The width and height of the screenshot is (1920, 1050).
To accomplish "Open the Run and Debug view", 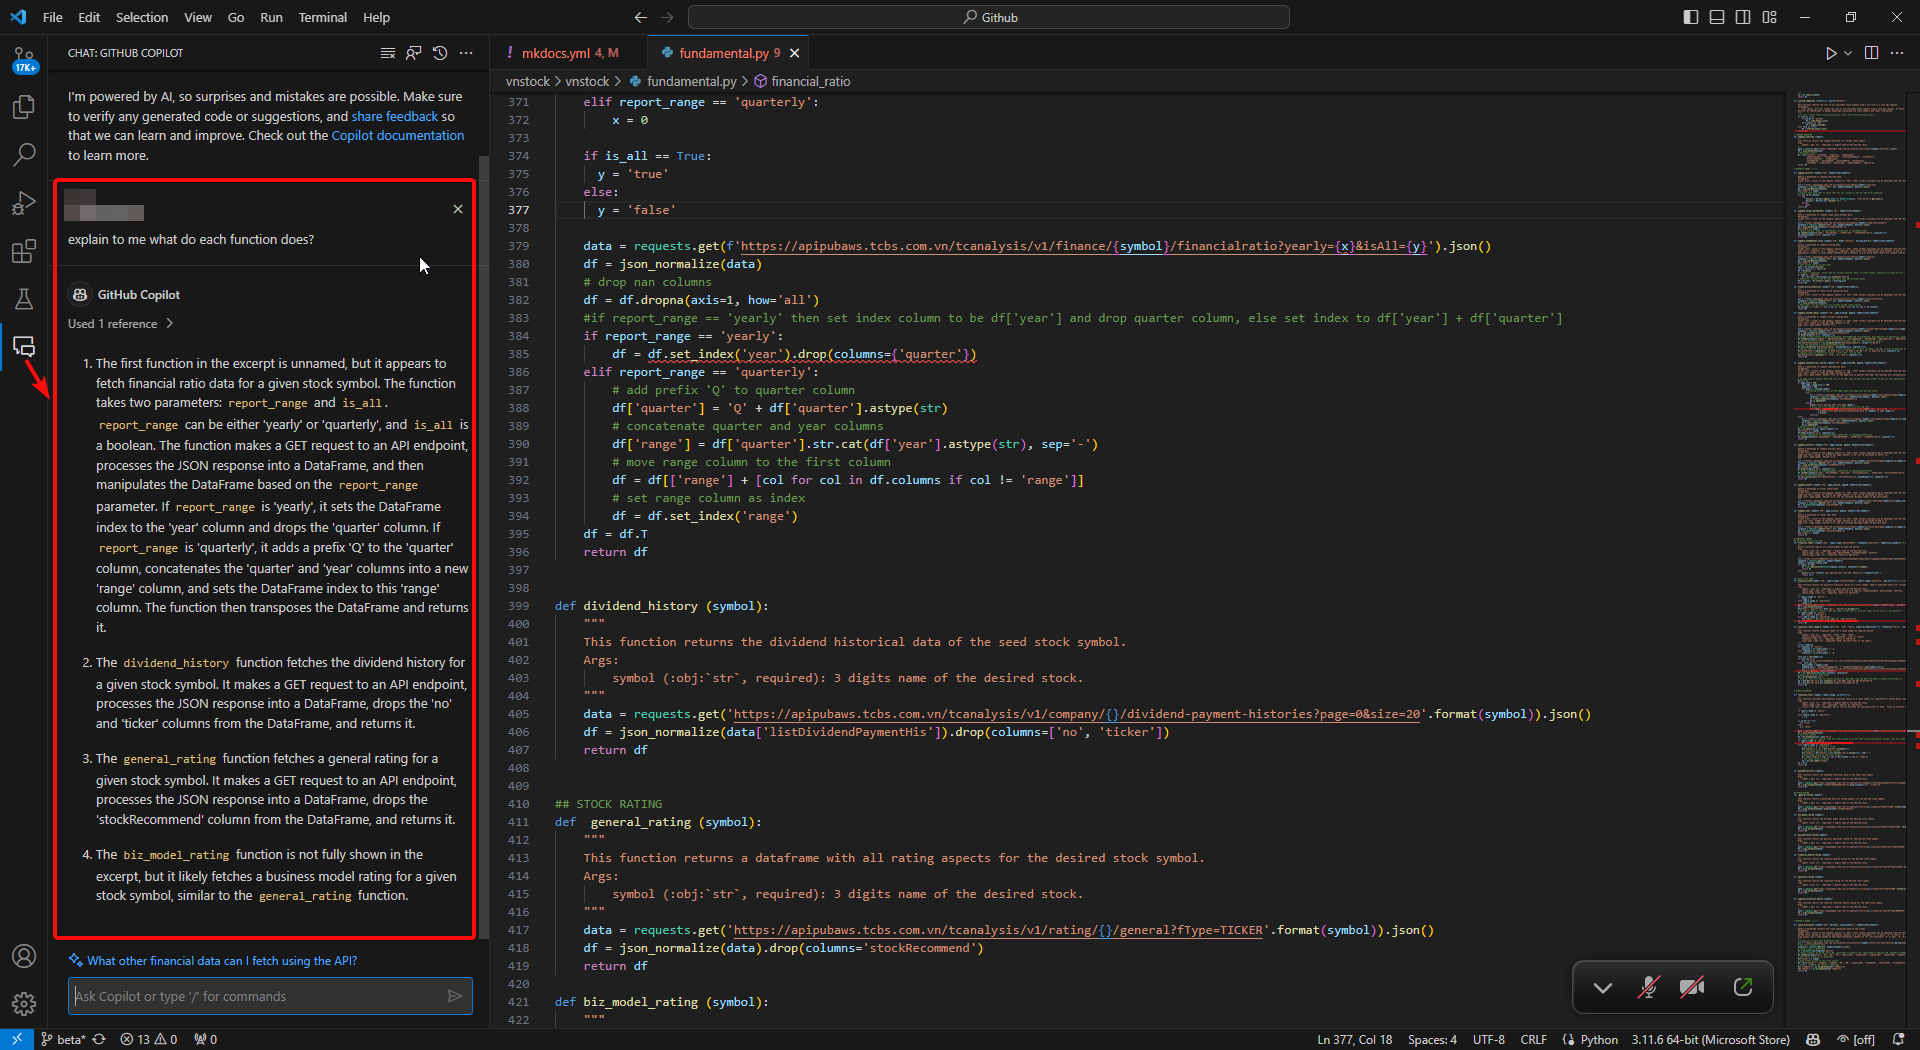I will point(24,203).
